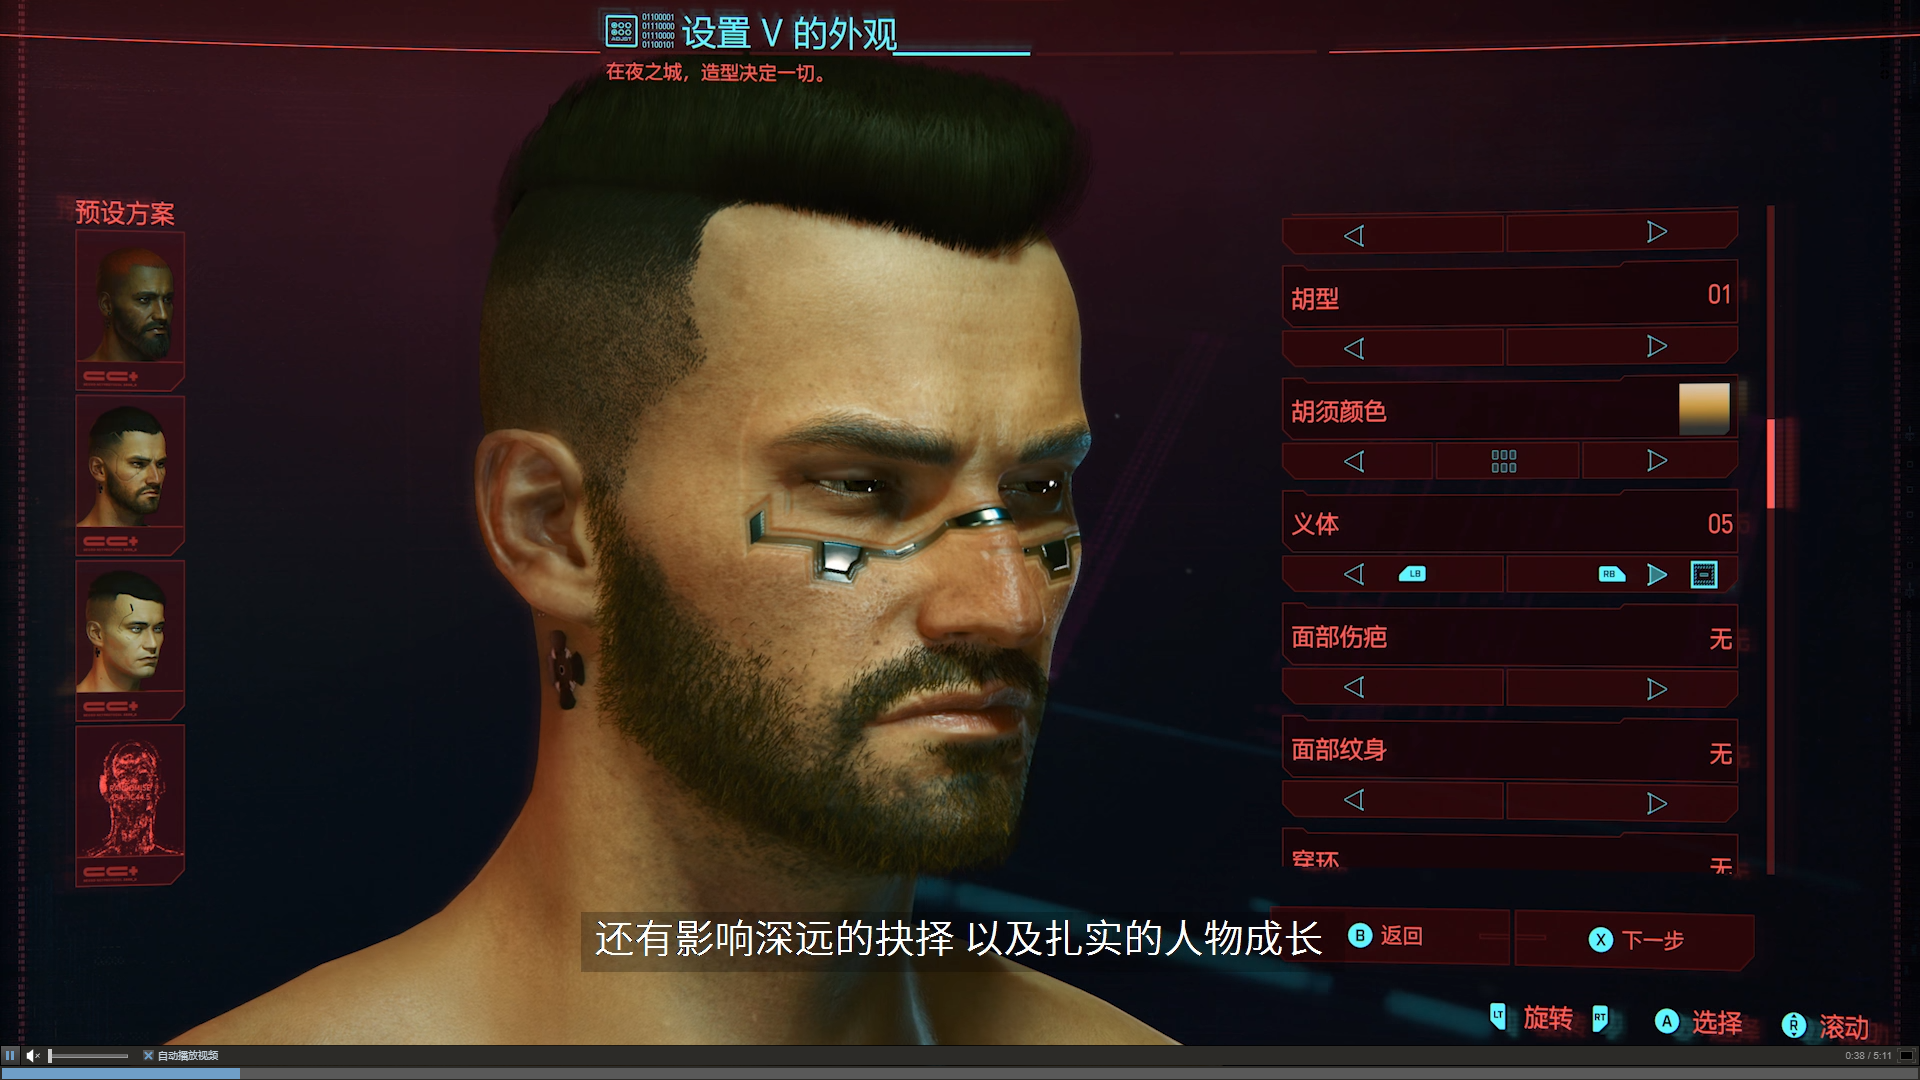Unmute the video sound

pos(33,1055)
